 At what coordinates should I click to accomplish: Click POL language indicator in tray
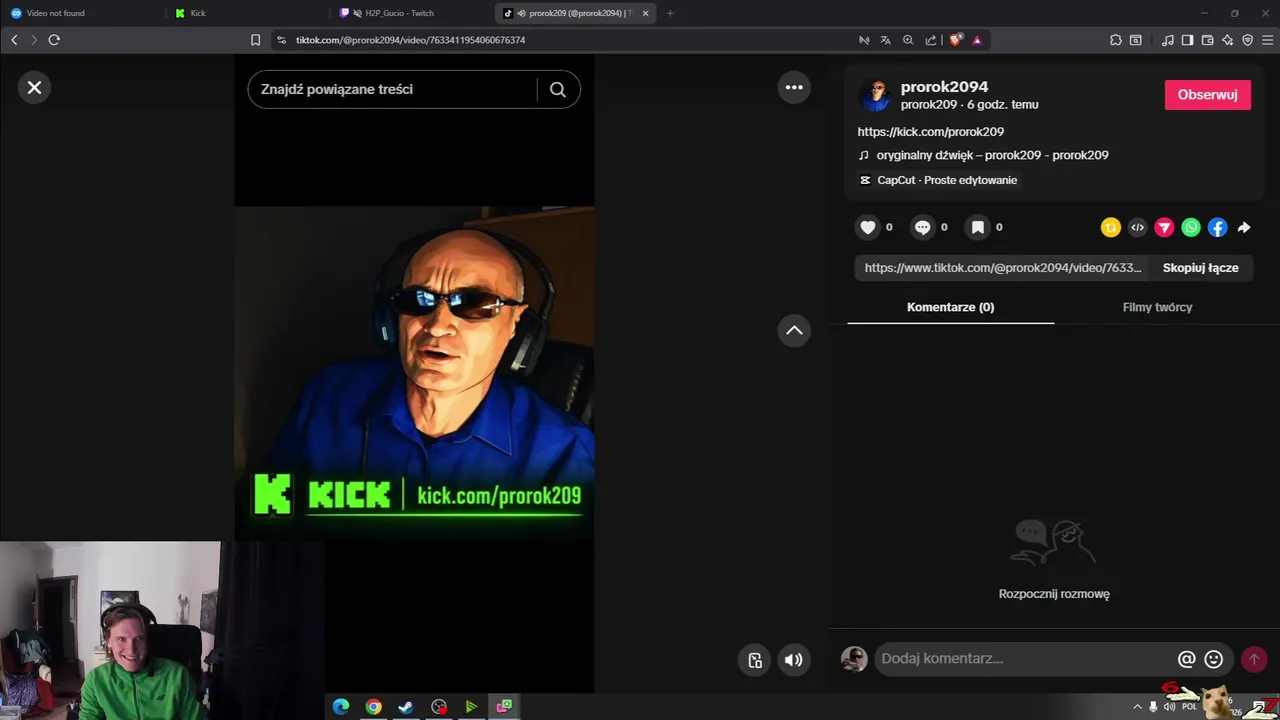[1189, 707]
